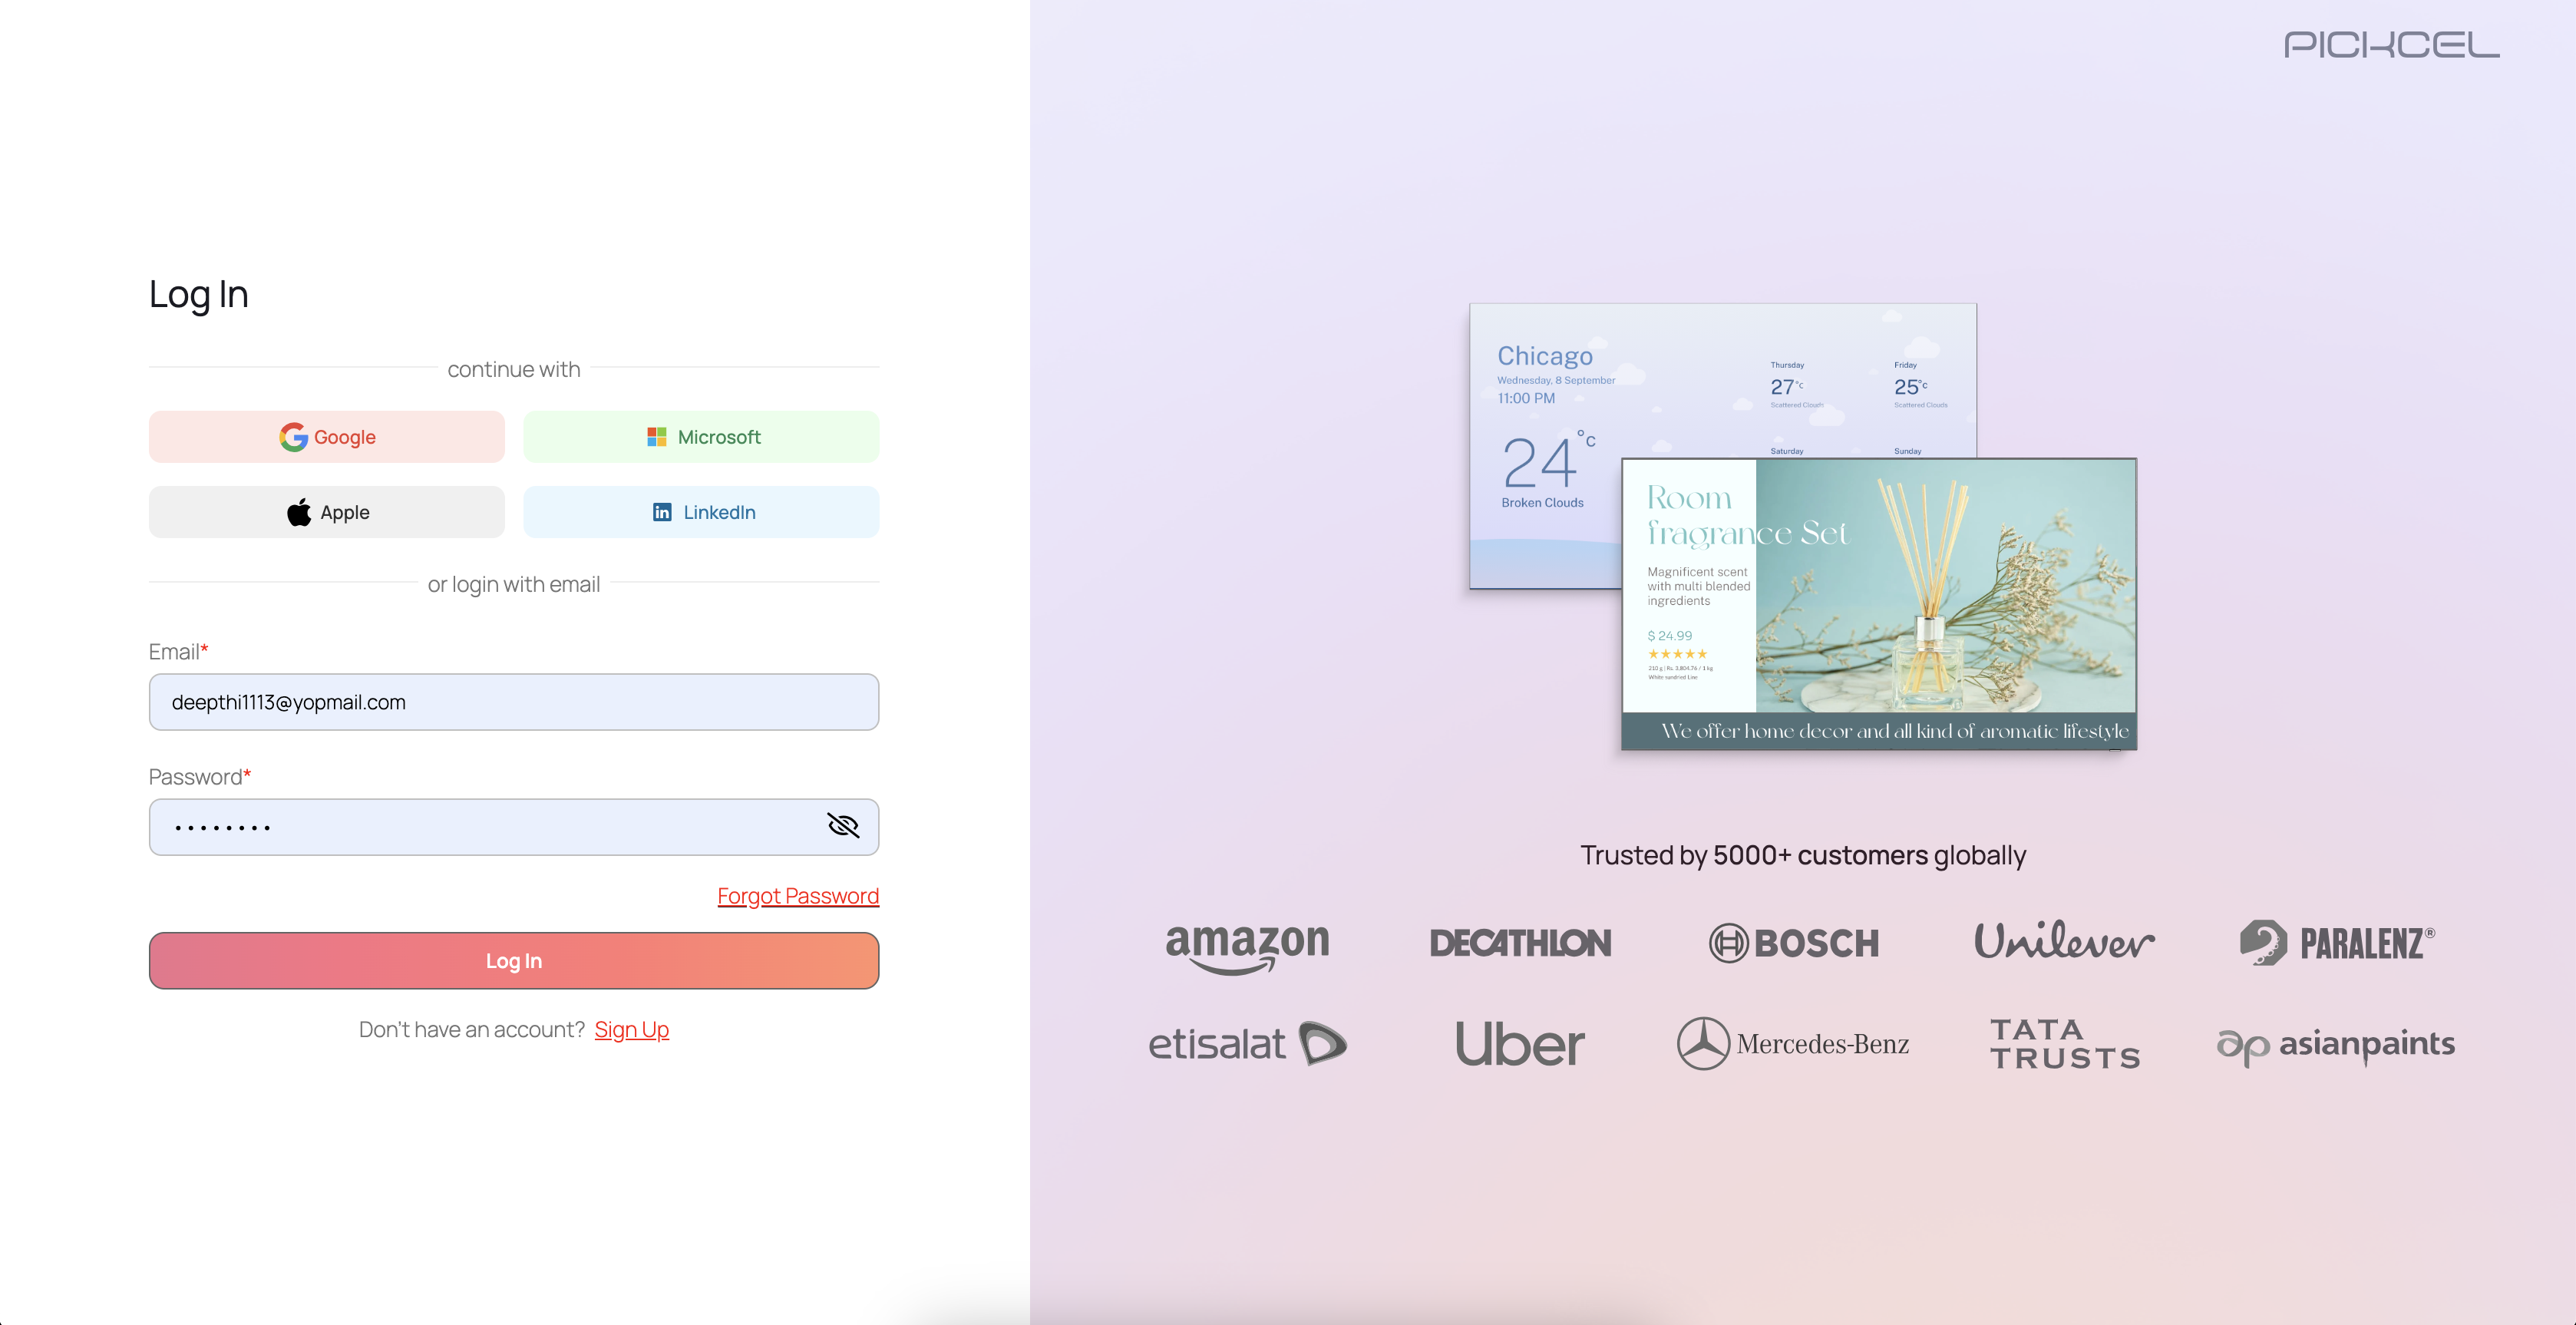This screenshot has width=2576, height=1325.
Task: Click the Amazon logo on right panel
Action: [1245, 941]
